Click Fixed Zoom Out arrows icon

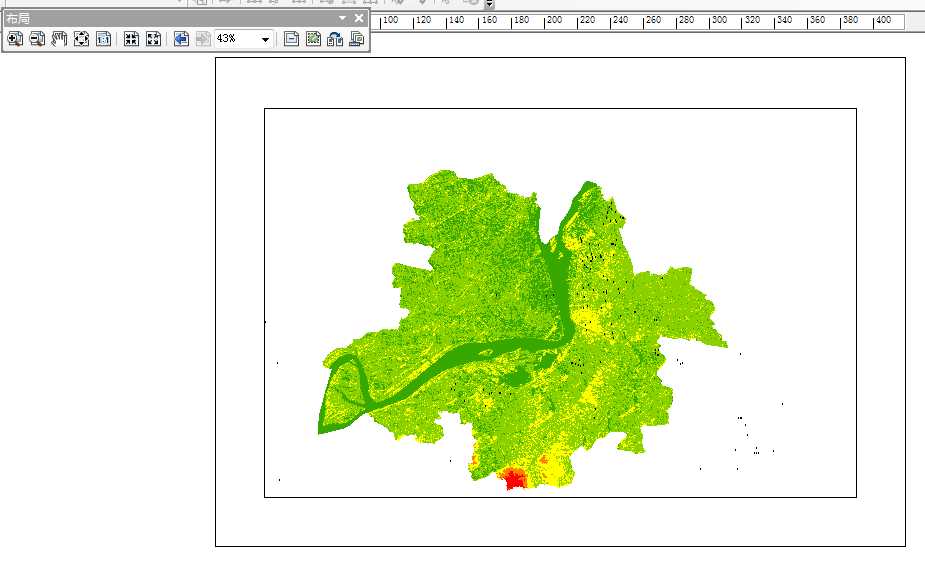[153, 39]
